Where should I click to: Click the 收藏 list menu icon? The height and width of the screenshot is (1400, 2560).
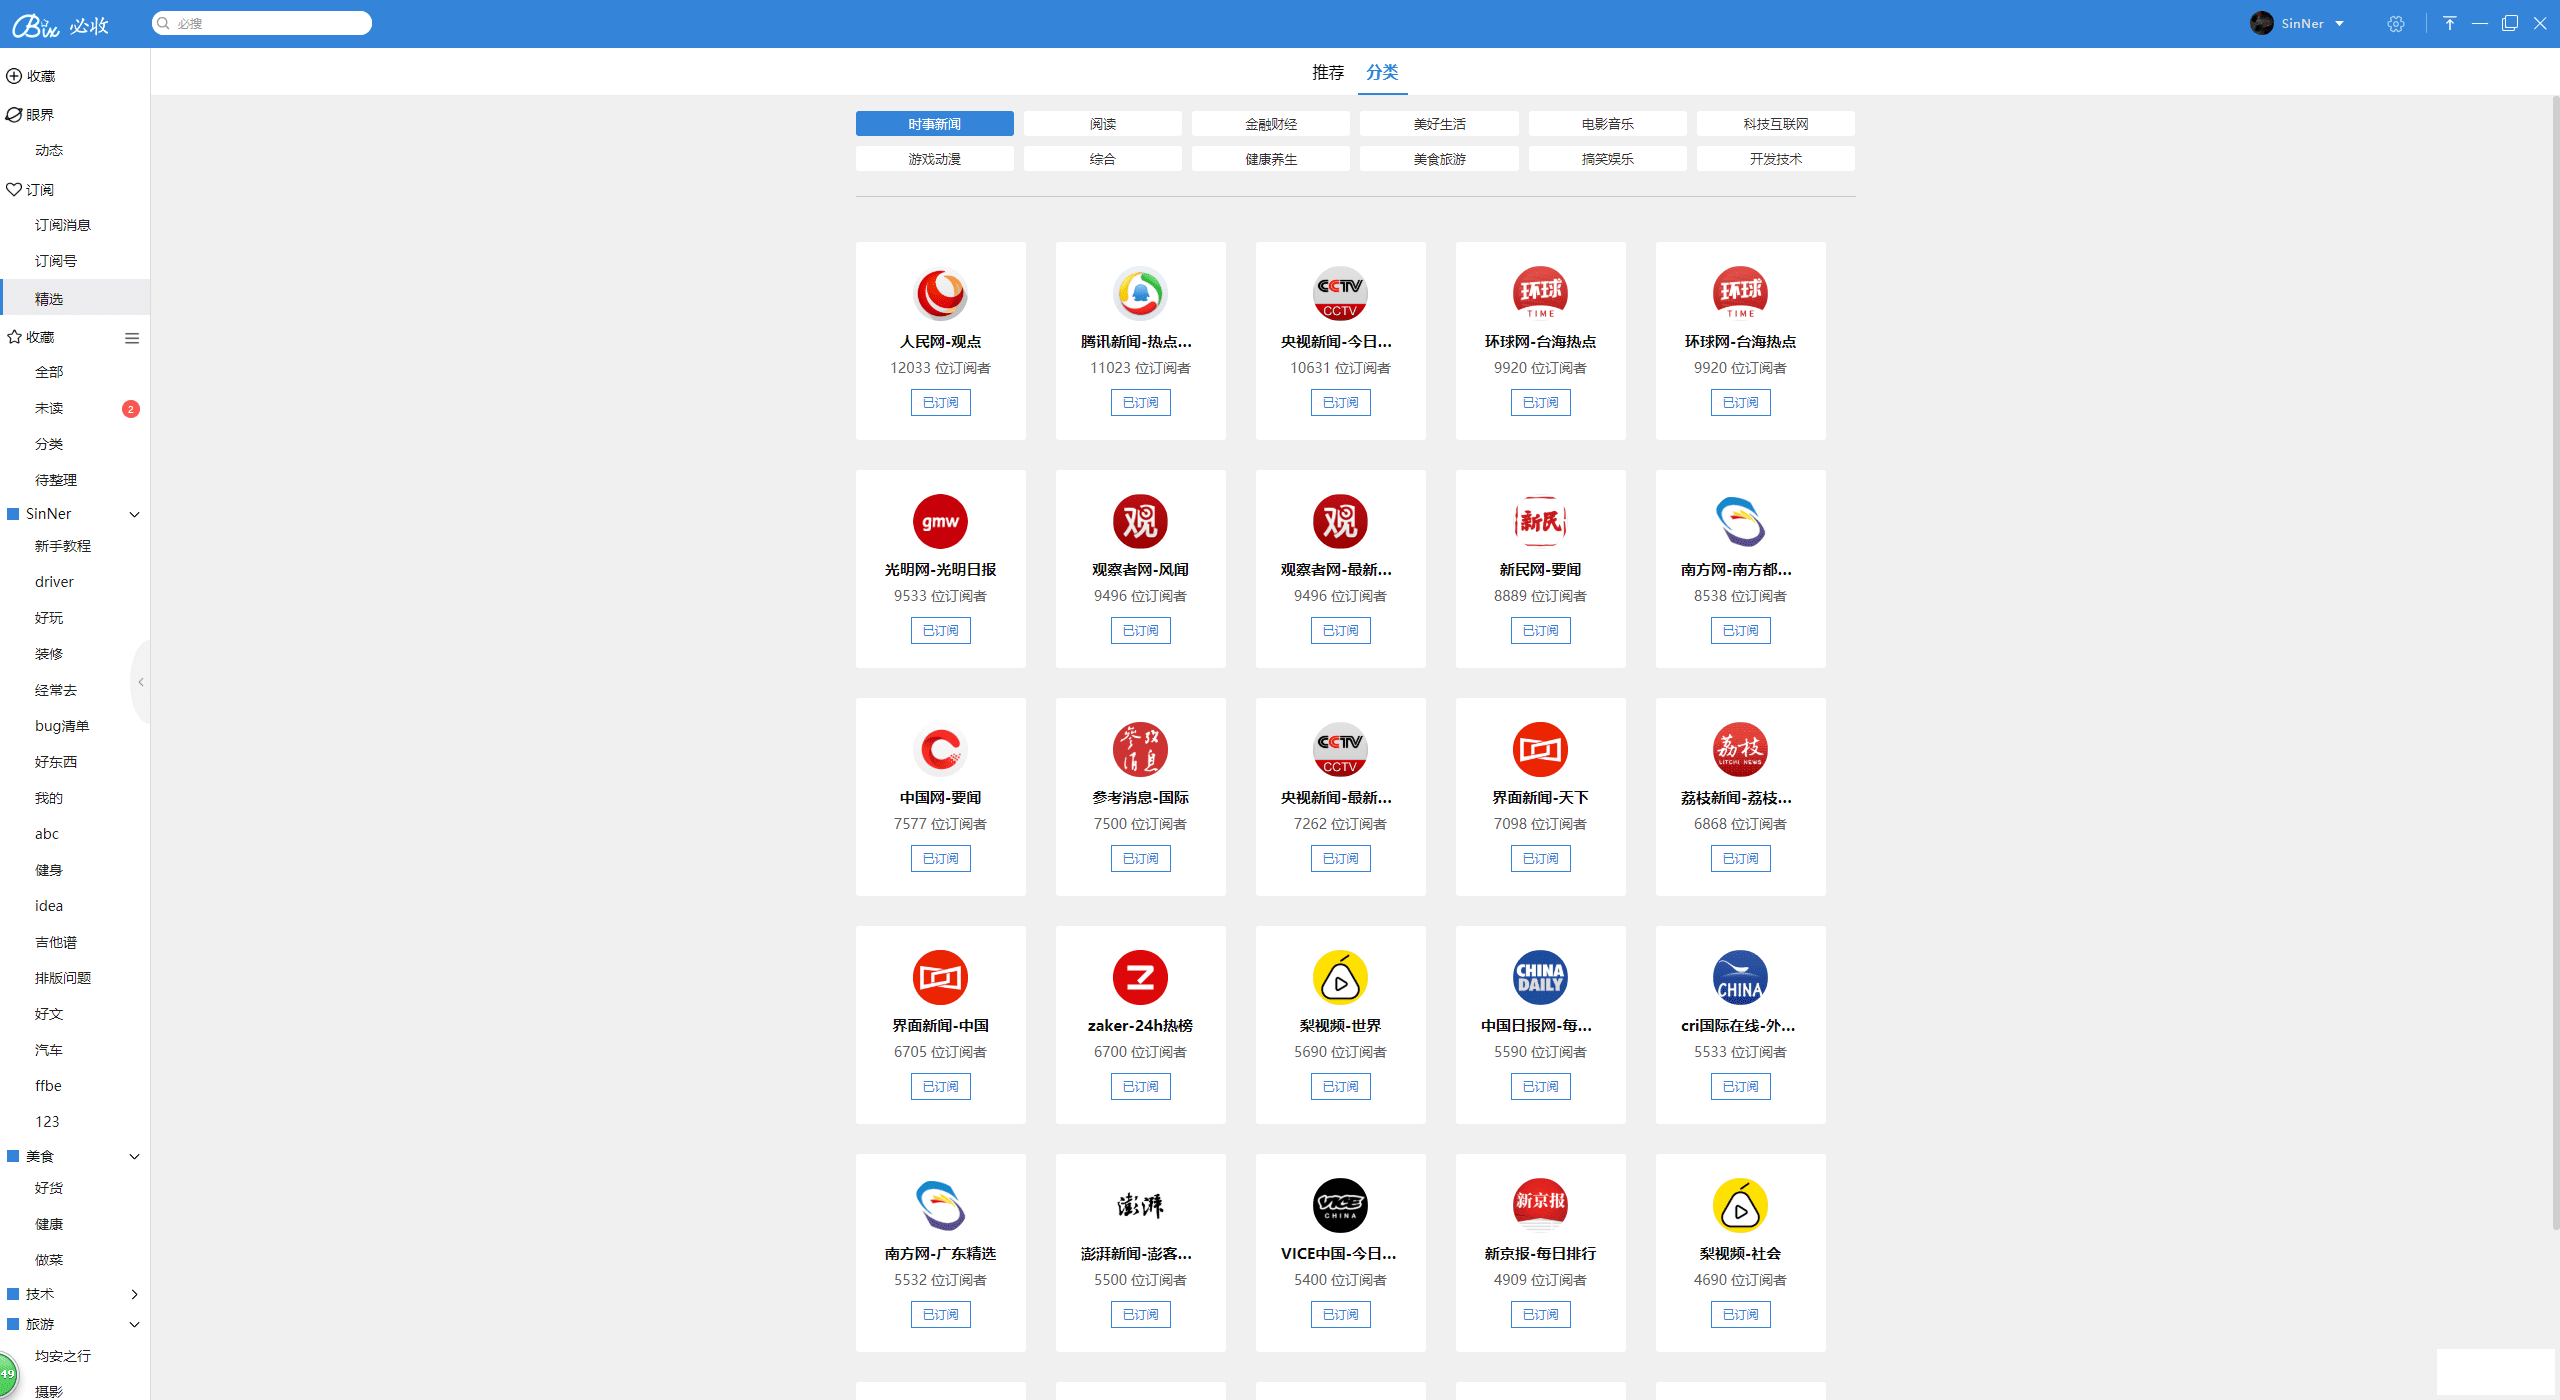coord(131,338)
